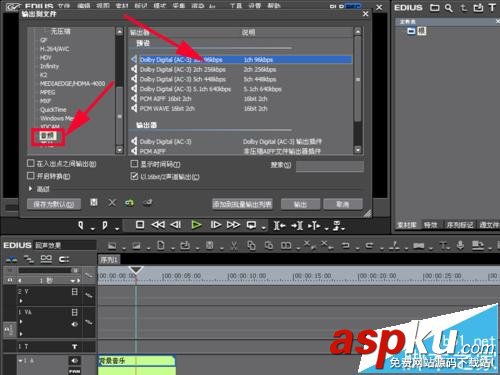The height and width of the screenshot is (375, 500).
Task: Step back one frame in the player
Action: [176, 225]
